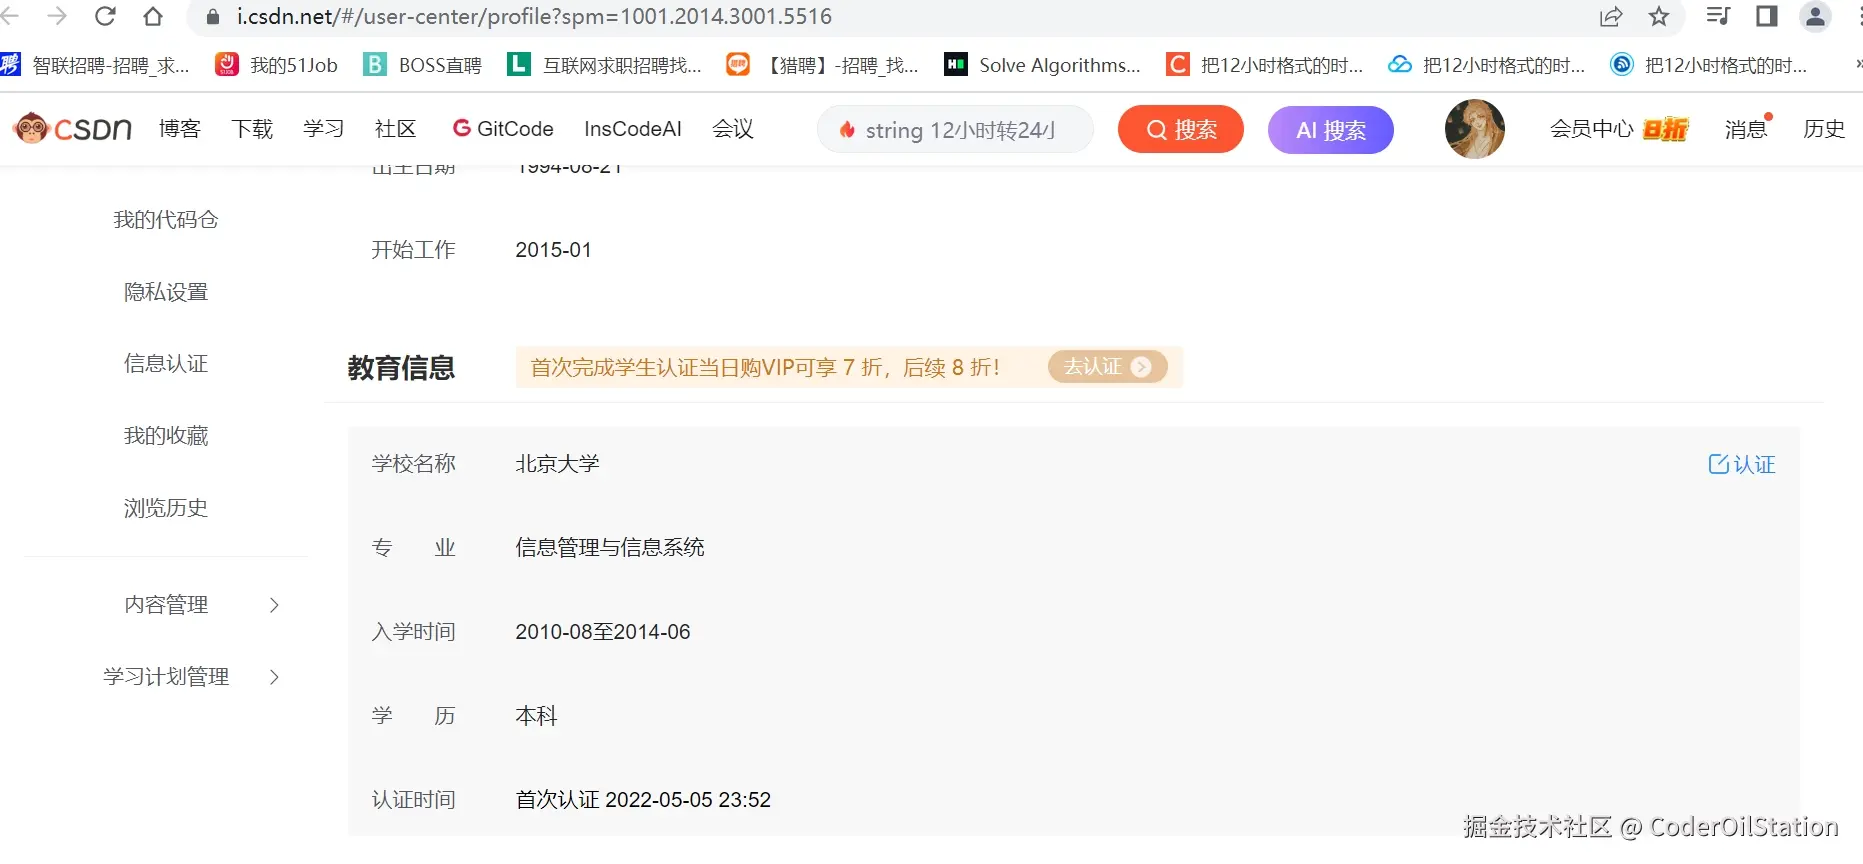This screenshot has width=1863, height=864.
Task: Click the school name 北京大学
Action: point(557,464)
